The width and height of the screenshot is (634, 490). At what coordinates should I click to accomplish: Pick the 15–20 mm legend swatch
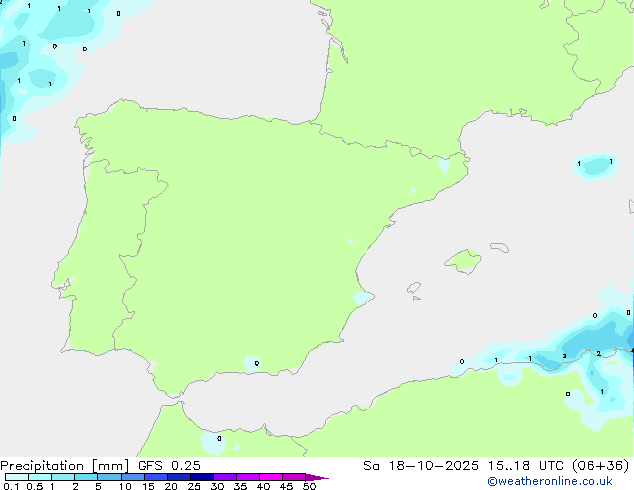155,477
